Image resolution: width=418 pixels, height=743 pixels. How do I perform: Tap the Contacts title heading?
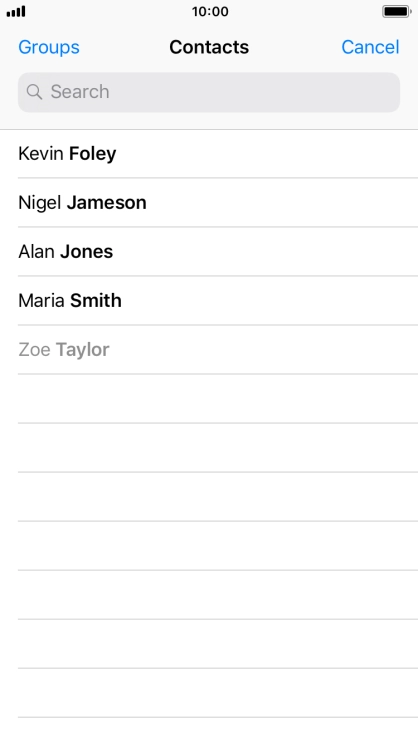click(x=209, y=47)
